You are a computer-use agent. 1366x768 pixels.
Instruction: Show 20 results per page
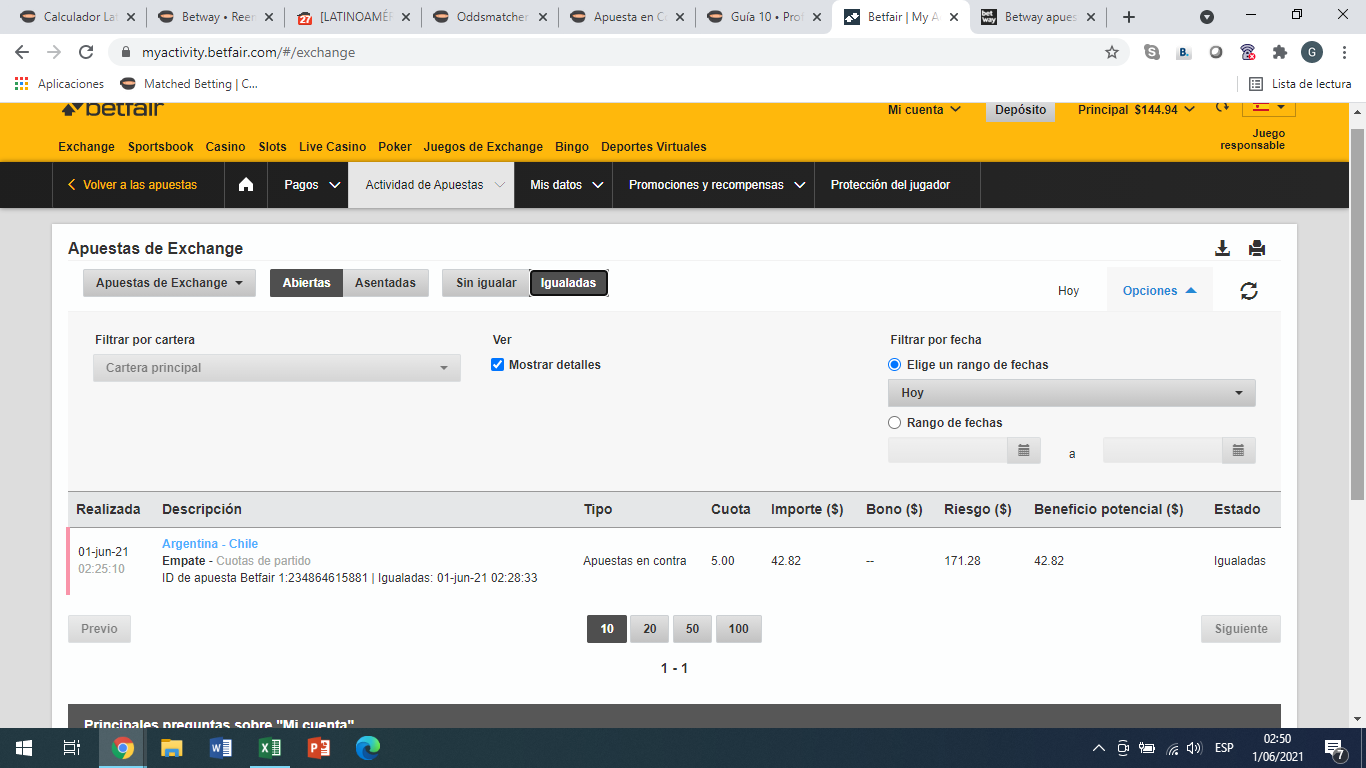point(649,629)
